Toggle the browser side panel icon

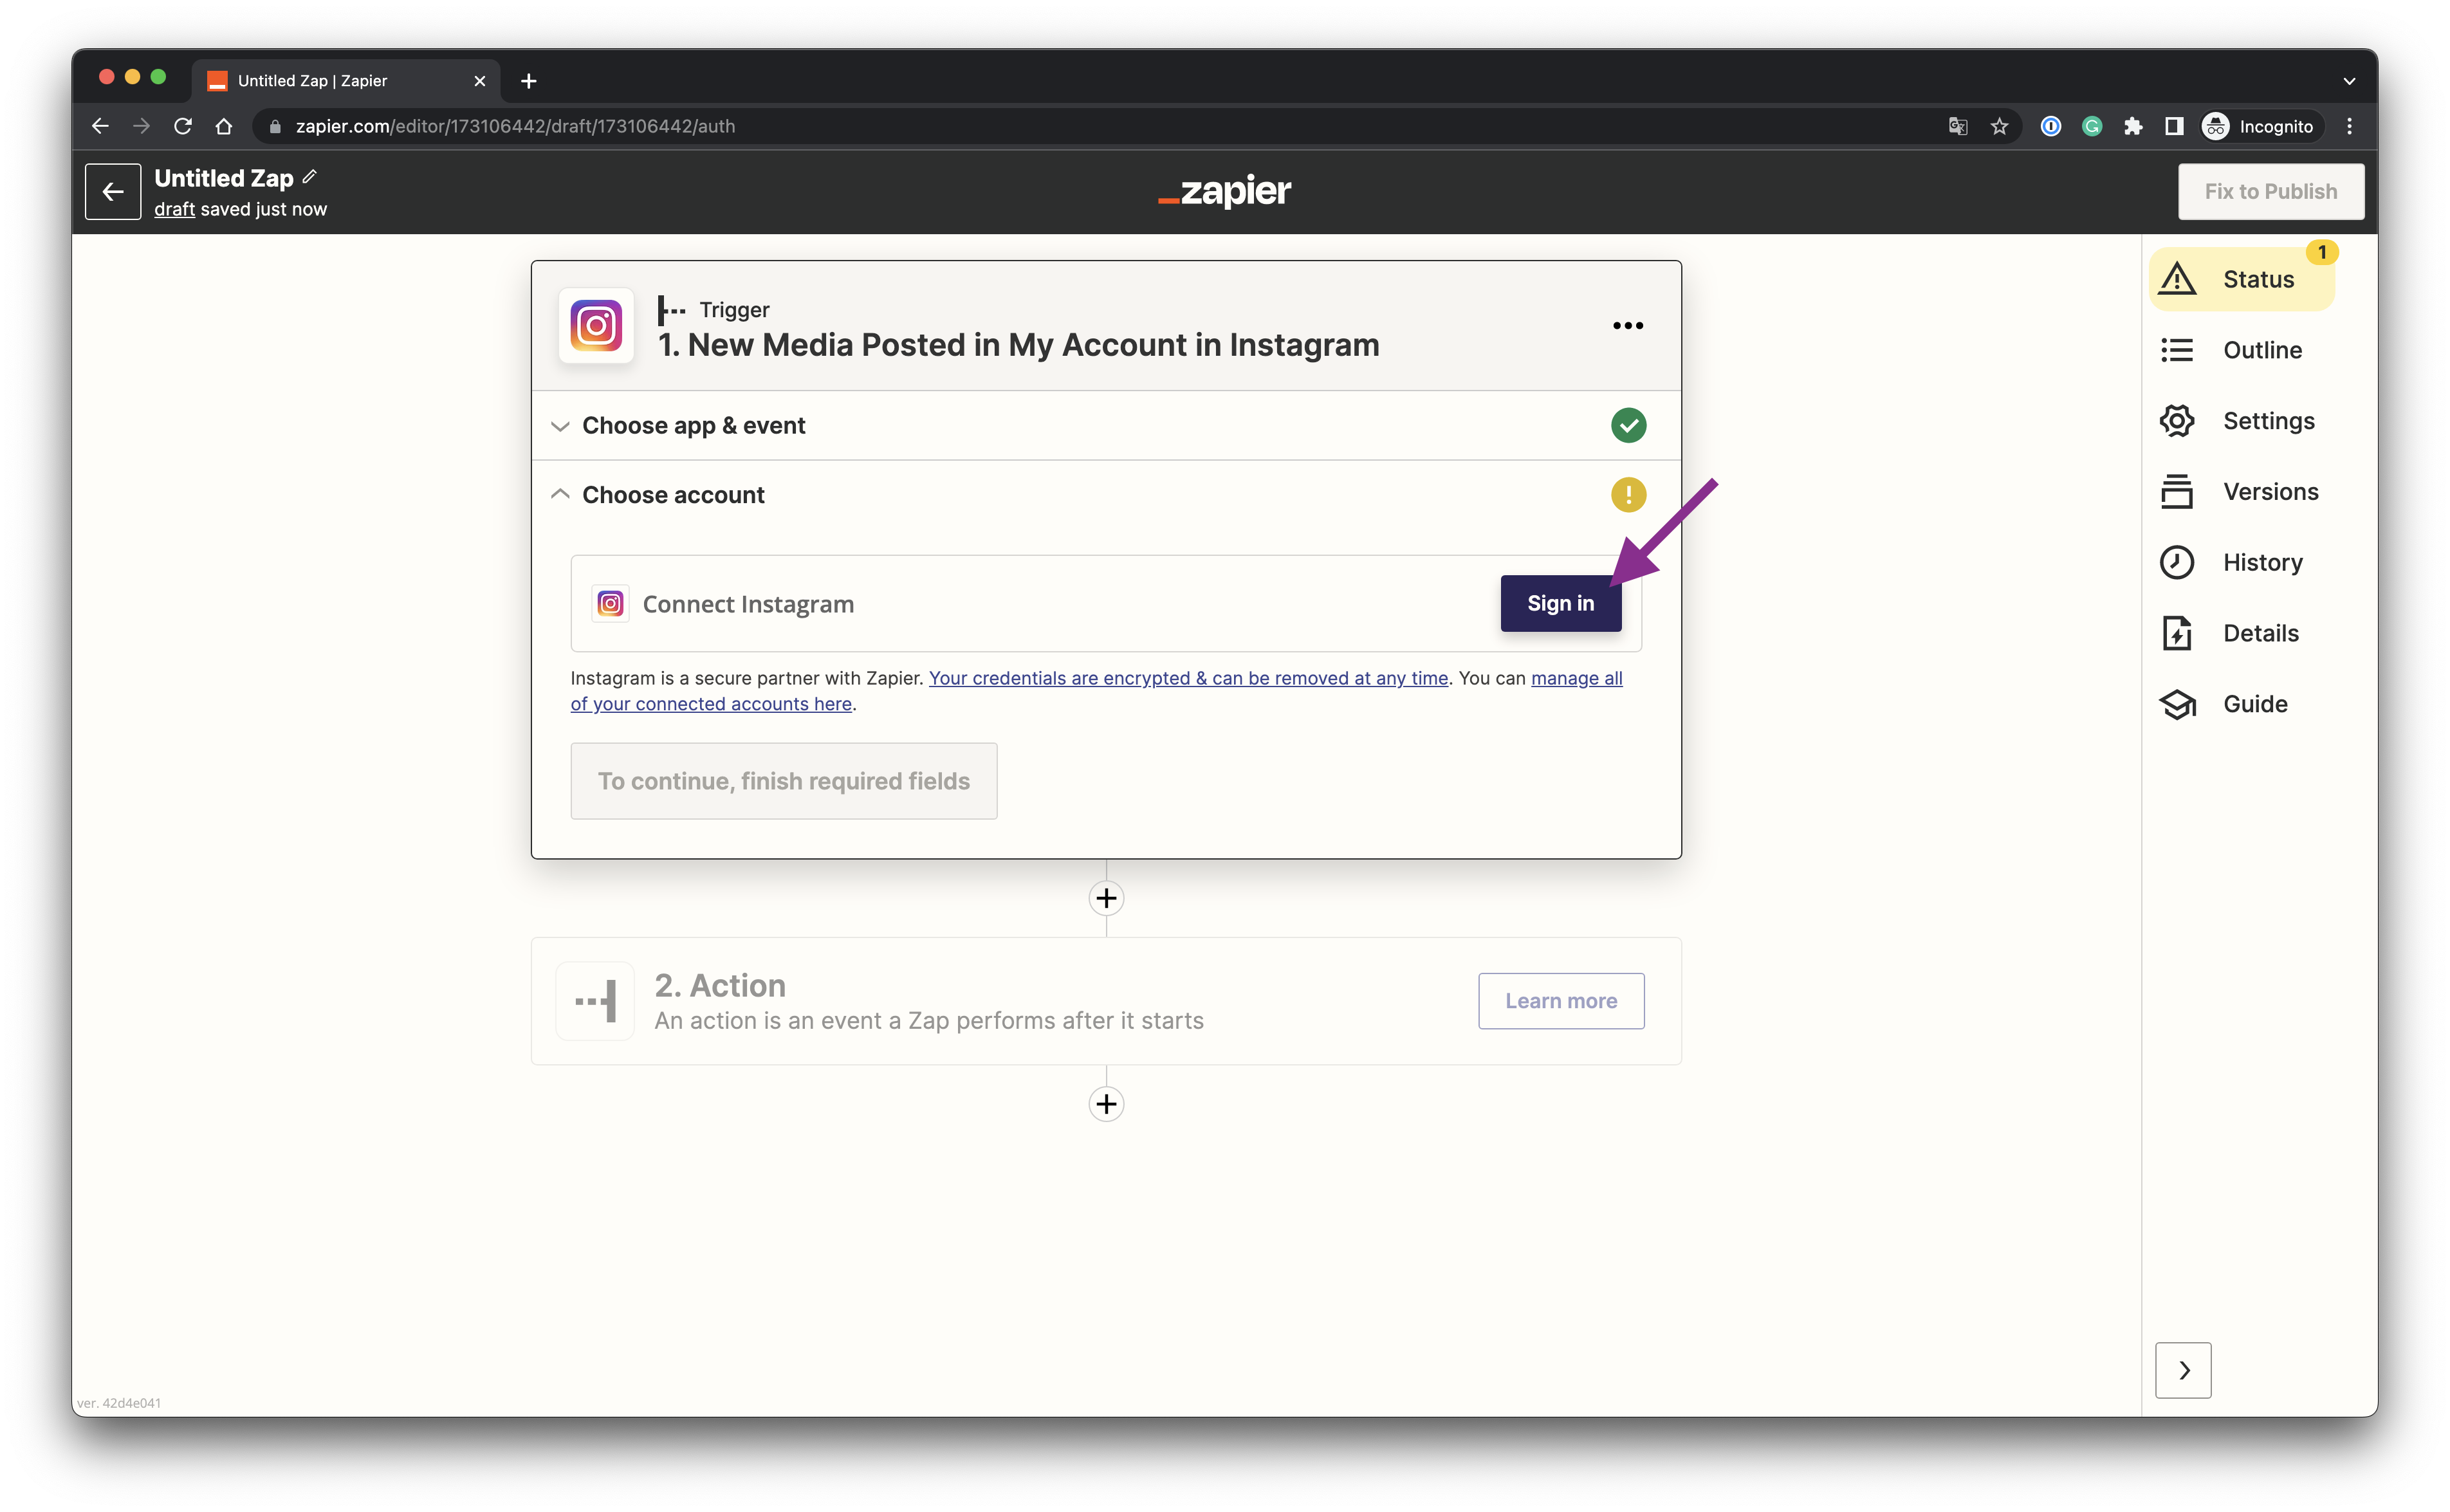pyautogui.click(x=2174, y=126)
